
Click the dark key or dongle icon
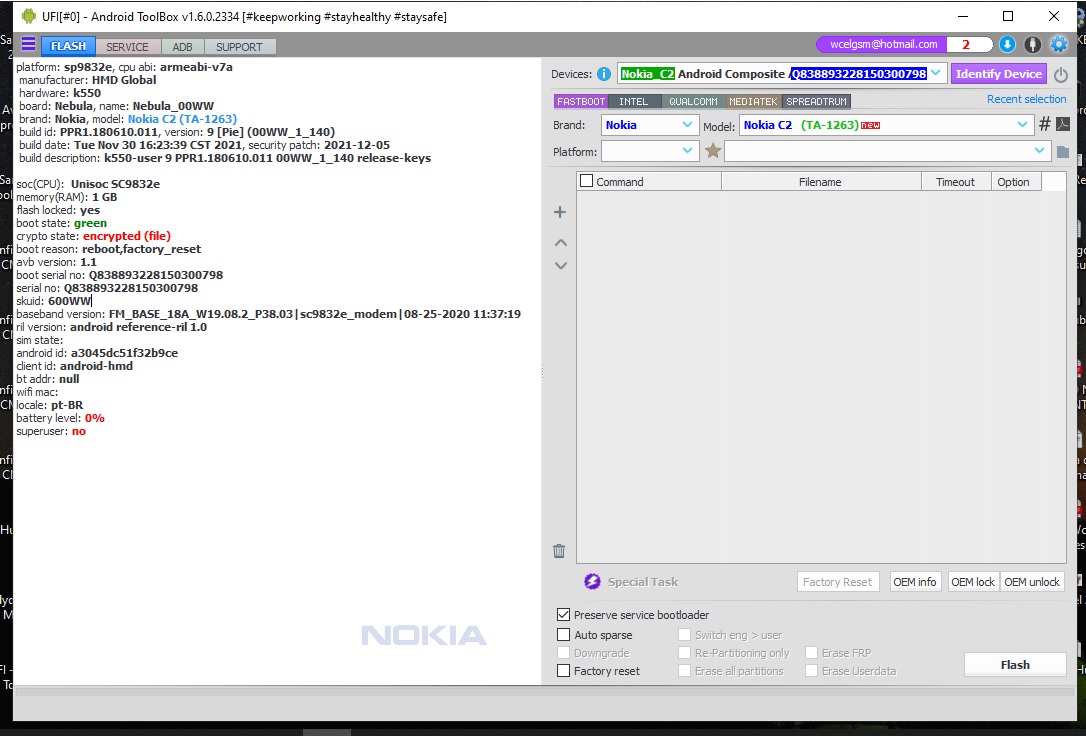click(1032, 44)
